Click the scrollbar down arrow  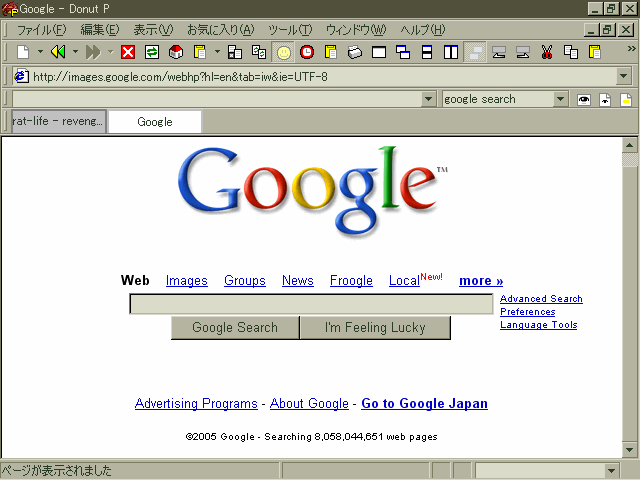click(x=630, y=450)
